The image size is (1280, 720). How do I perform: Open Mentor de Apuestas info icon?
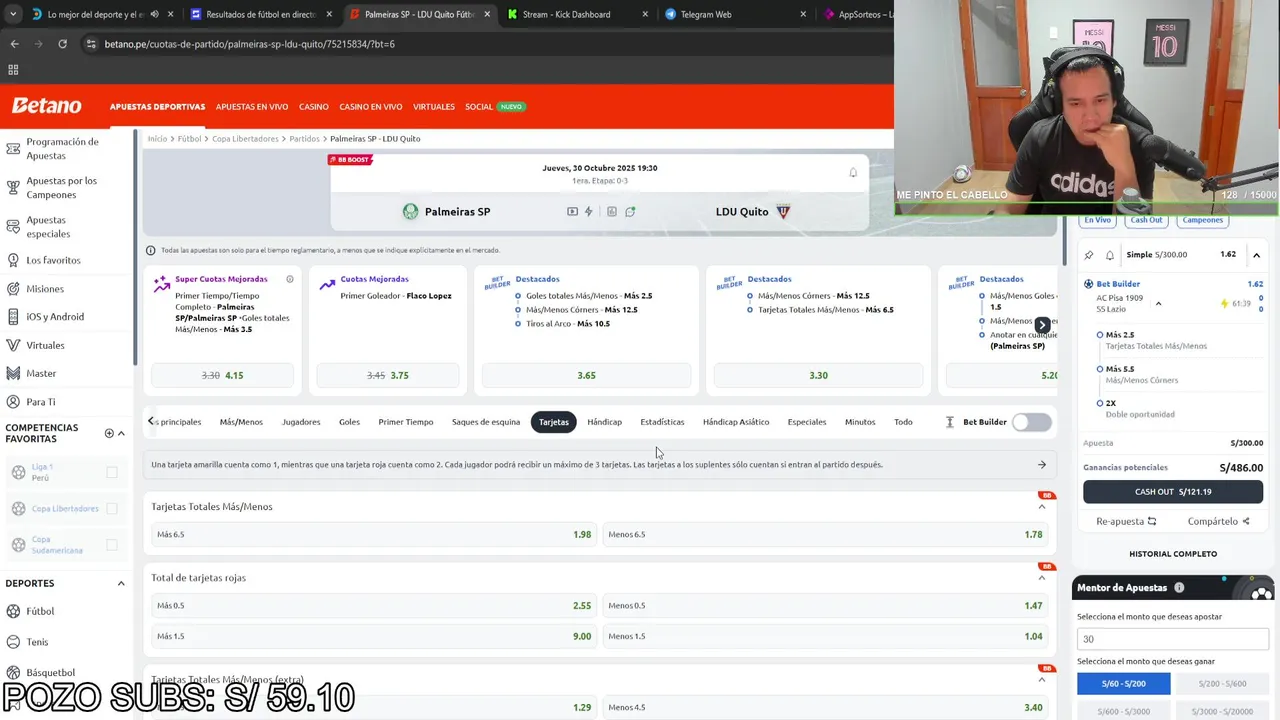coord(1179,588)
